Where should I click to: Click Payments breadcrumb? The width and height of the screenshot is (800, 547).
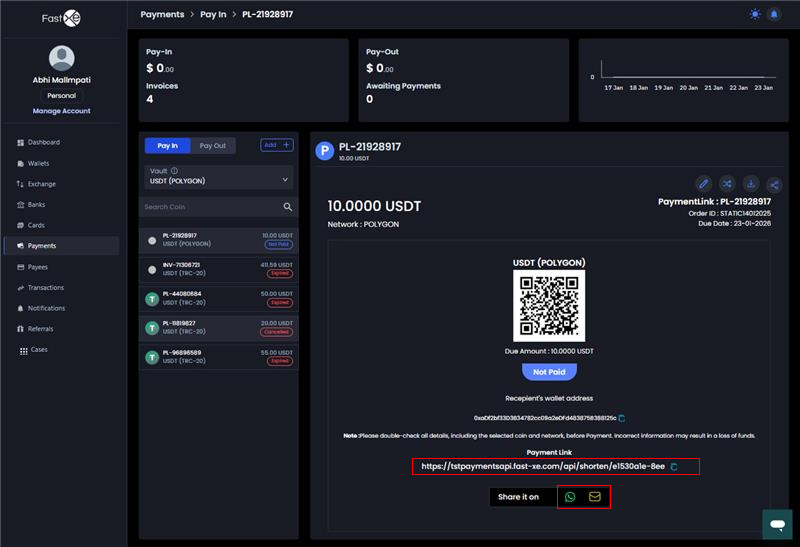tap(162, 14)
